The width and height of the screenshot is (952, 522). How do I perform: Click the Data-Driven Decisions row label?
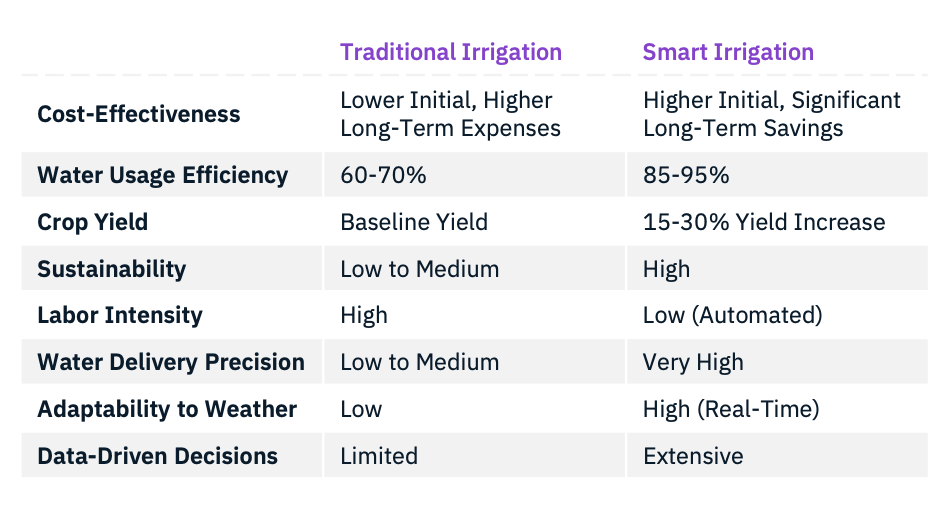pyautogui.click(x=157, y=456)
